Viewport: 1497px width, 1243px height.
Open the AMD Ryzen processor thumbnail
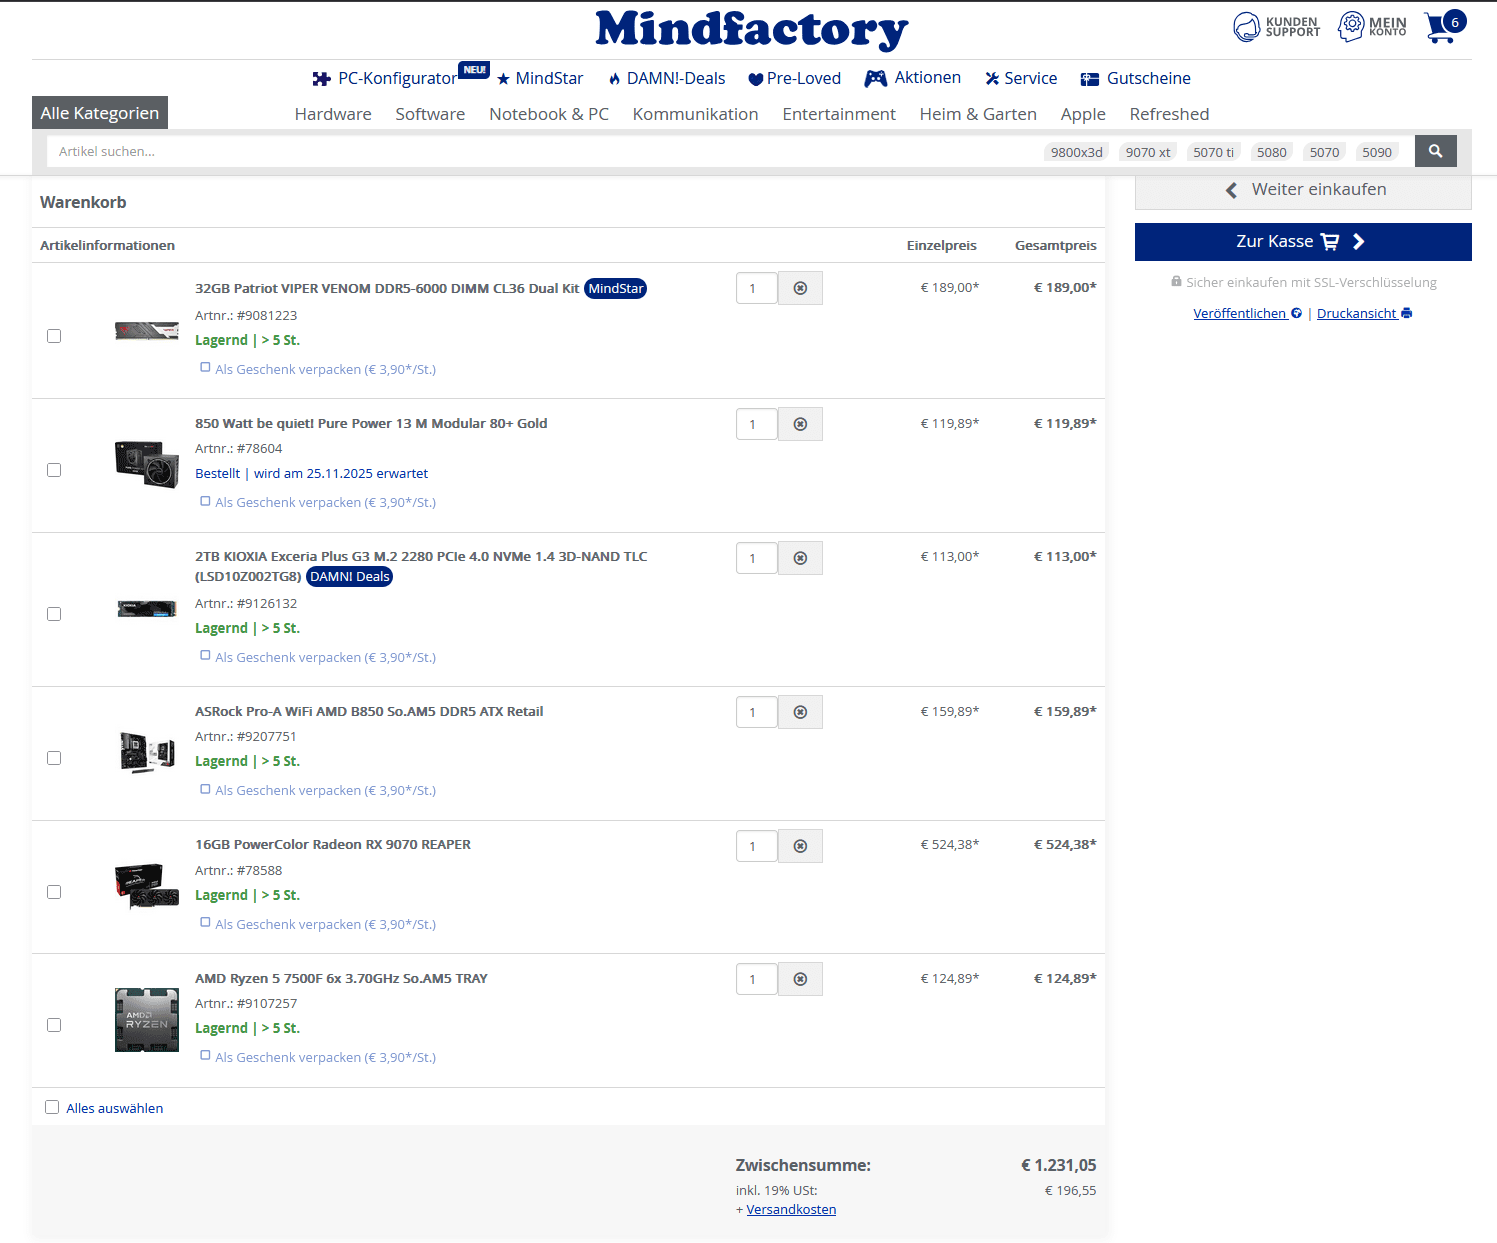pyautogui.click(x=147, y=1020)
